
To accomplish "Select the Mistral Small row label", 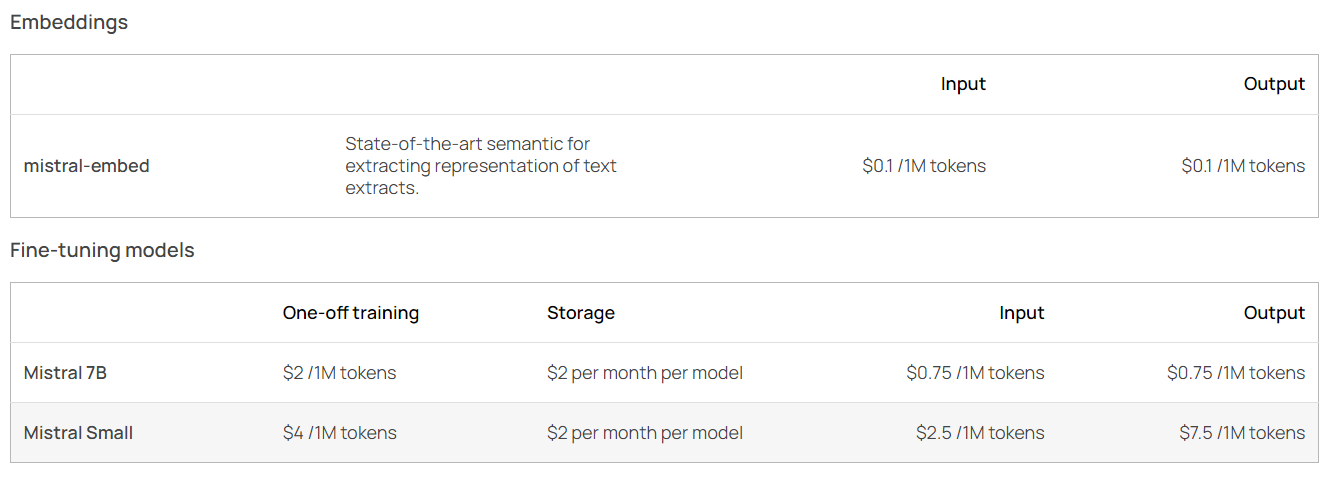I will [x=78, y=433].
